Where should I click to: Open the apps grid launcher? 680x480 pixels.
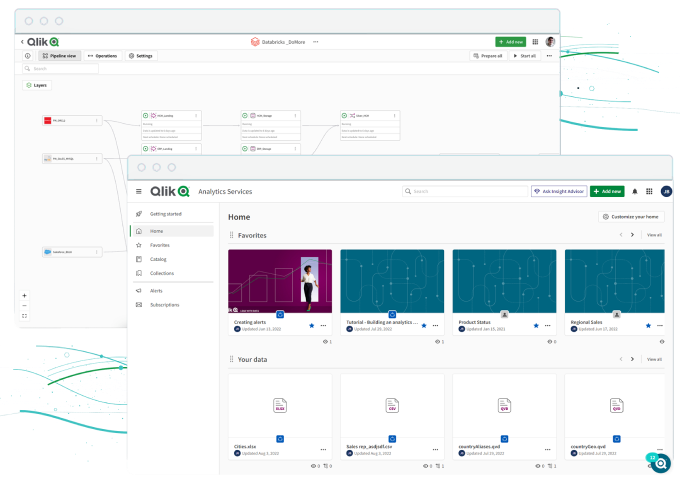click(x=649, y=191)
